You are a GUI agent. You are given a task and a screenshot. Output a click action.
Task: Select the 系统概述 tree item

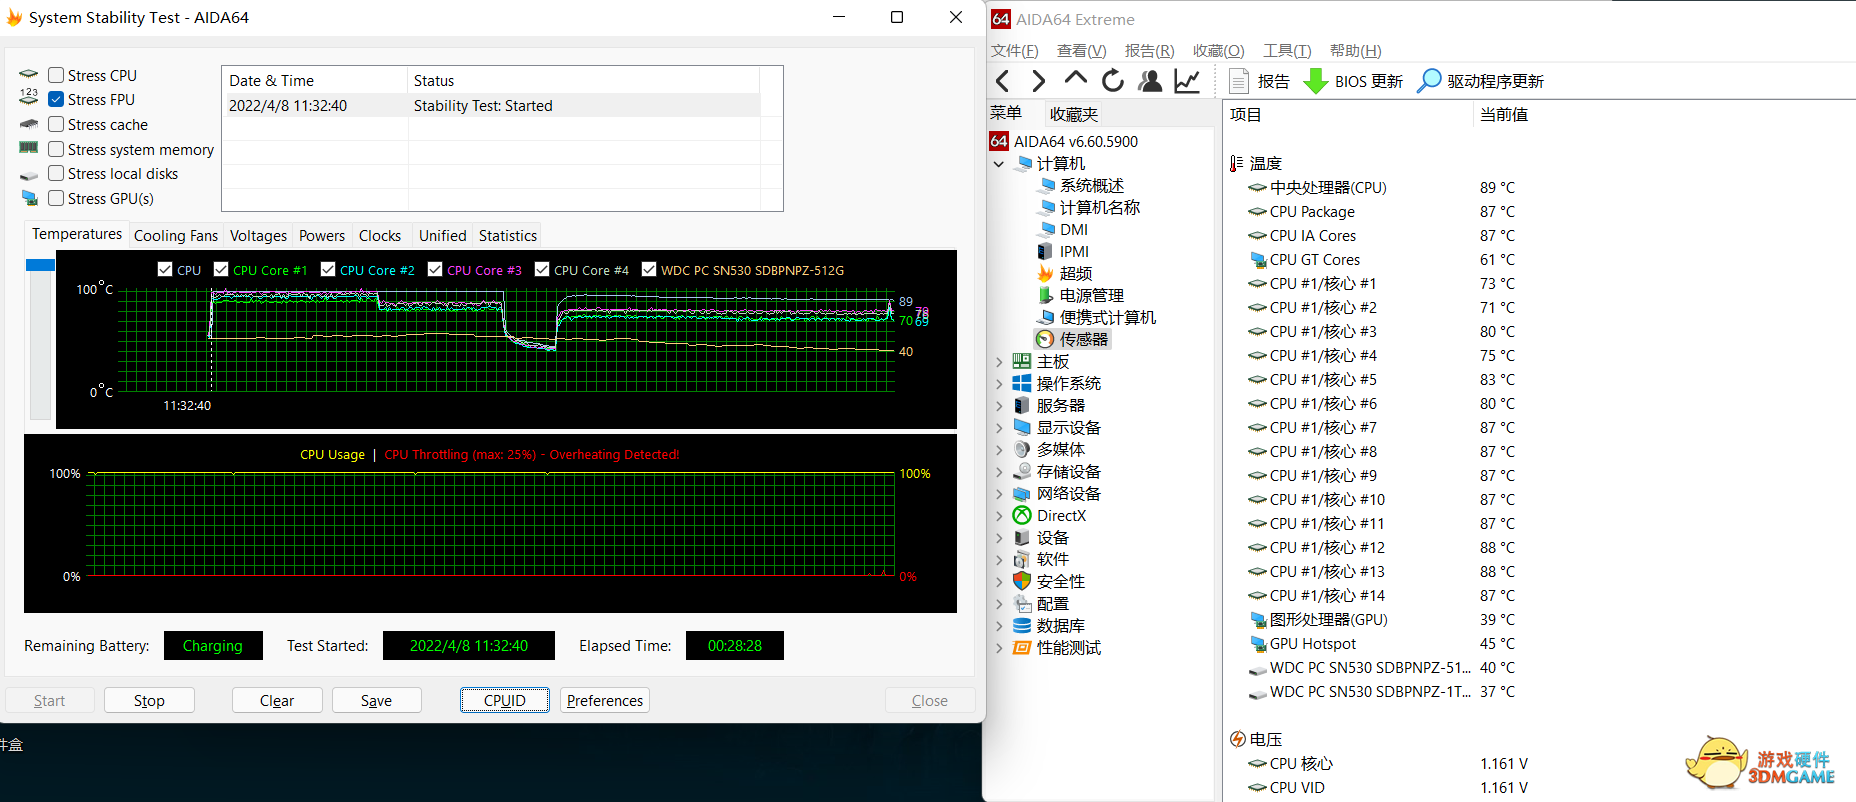[1092, 186]
